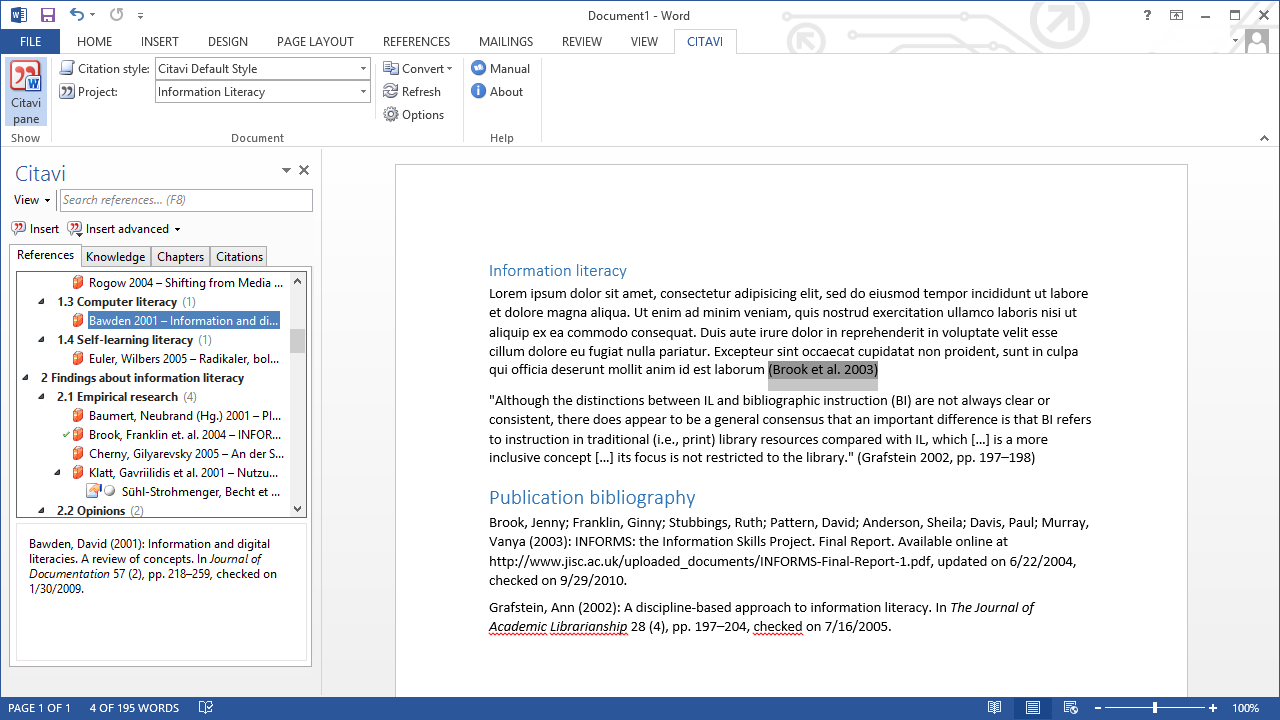The image size is (1280, 720).
Task: Click the Word application icon in title bar
Action: click(x=19, y=15)
